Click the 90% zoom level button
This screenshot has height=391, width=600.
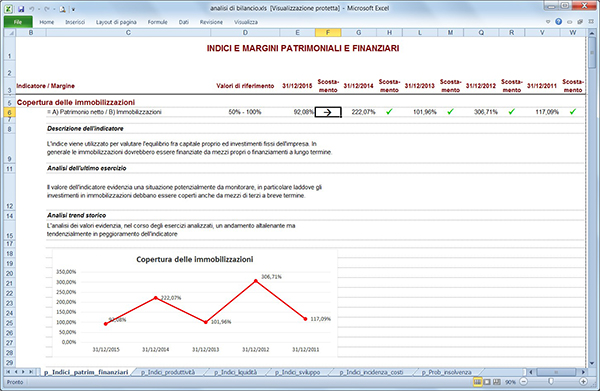(x=510, y=382)
